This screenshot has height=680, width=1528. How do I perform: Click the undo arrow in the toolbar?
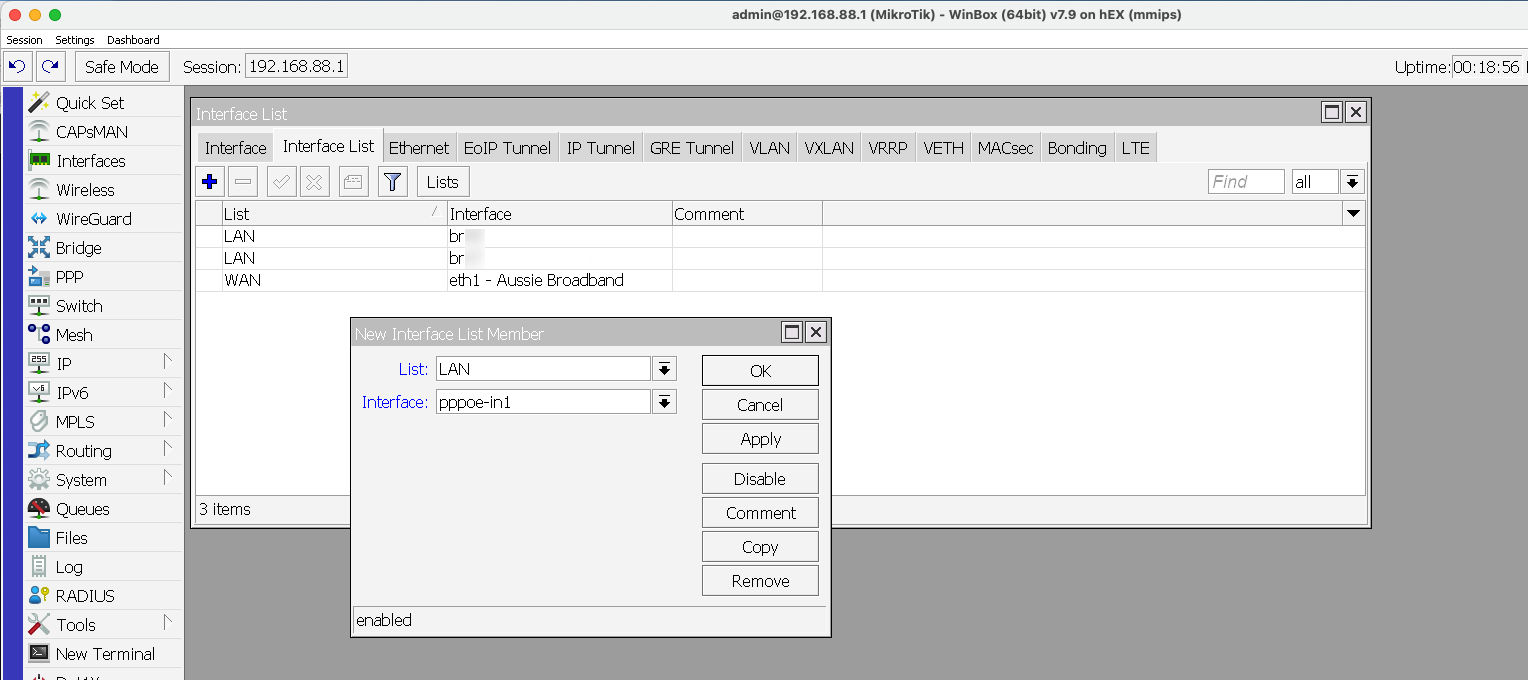[x=18, y=66]
